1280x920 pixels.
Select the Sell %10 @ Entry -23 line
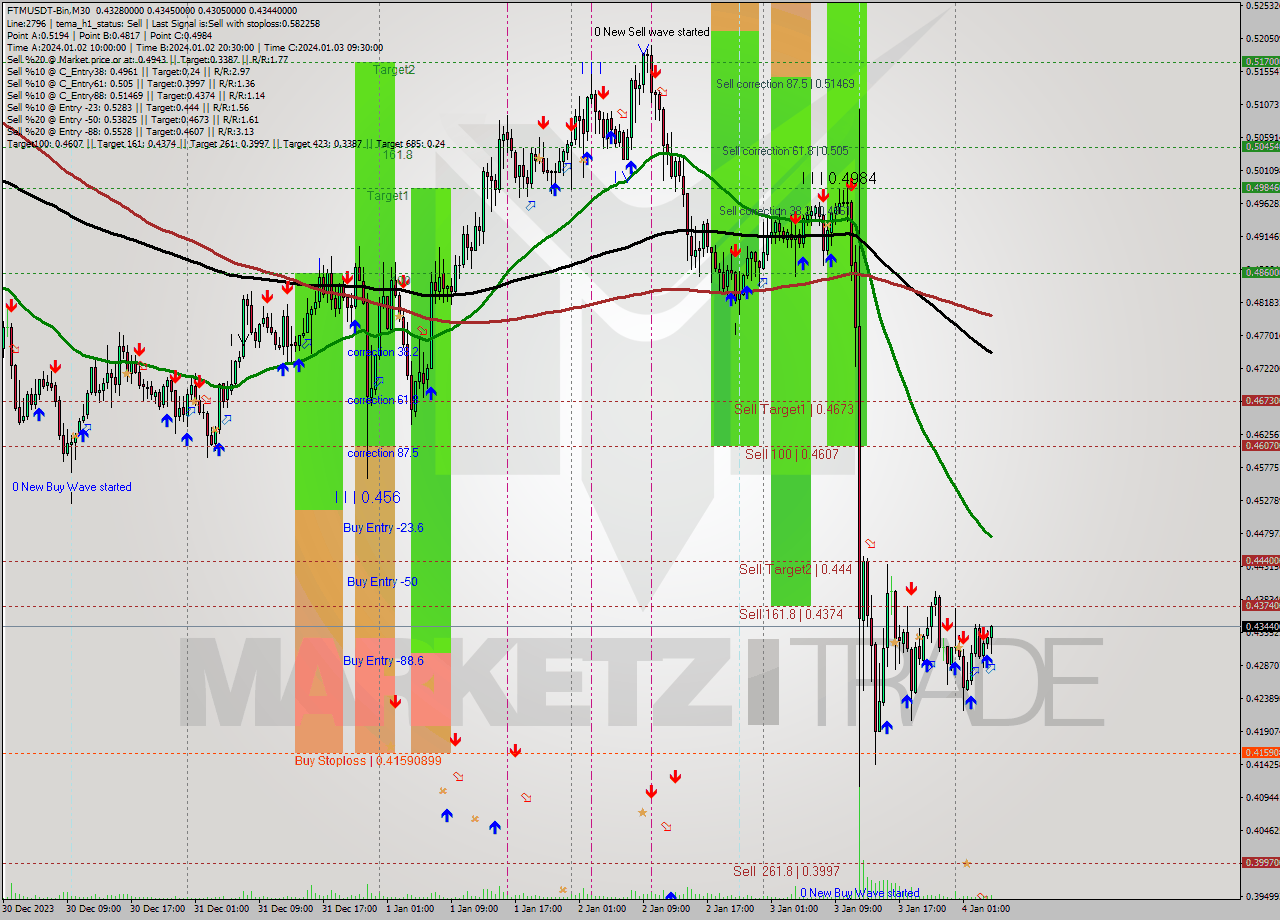click(127, 108)
